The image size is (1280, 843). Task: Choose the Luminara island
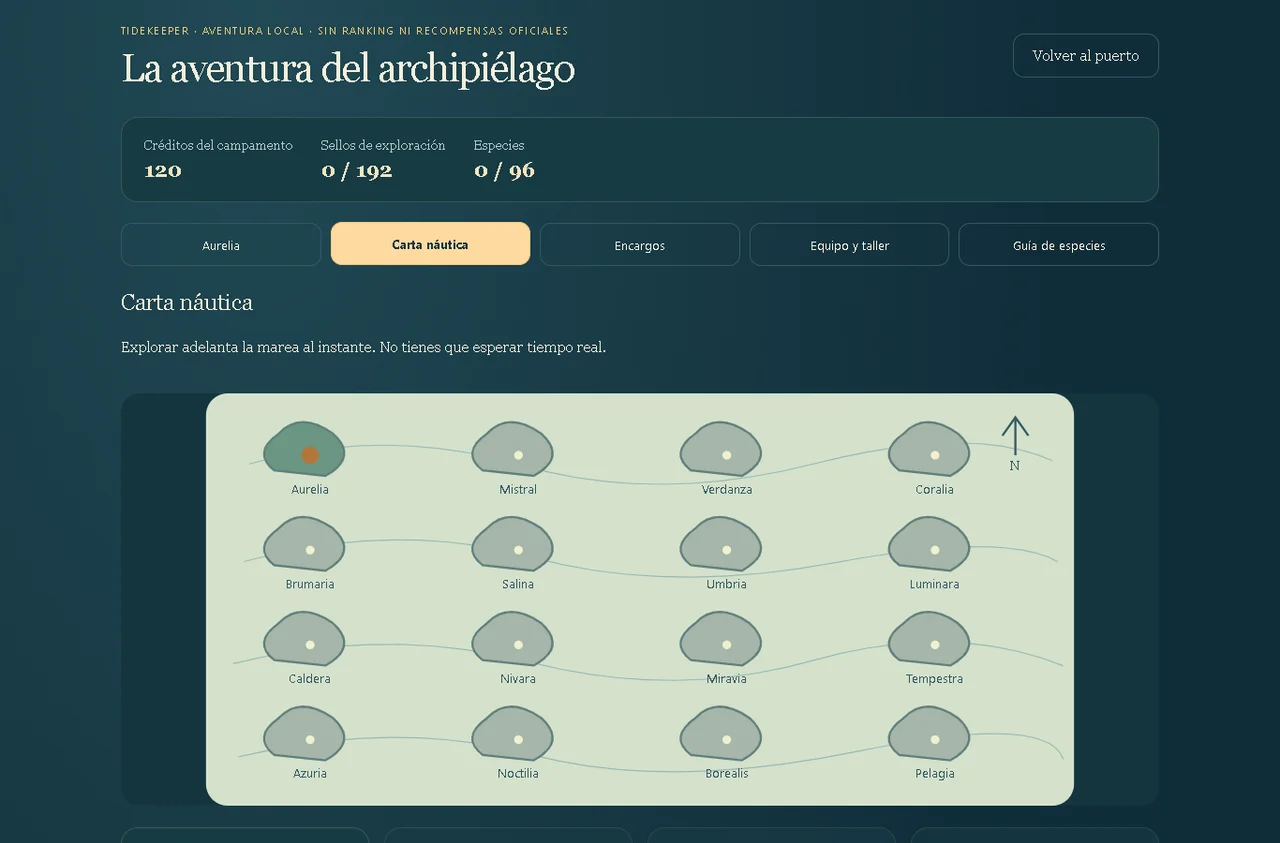pos(929,544)
